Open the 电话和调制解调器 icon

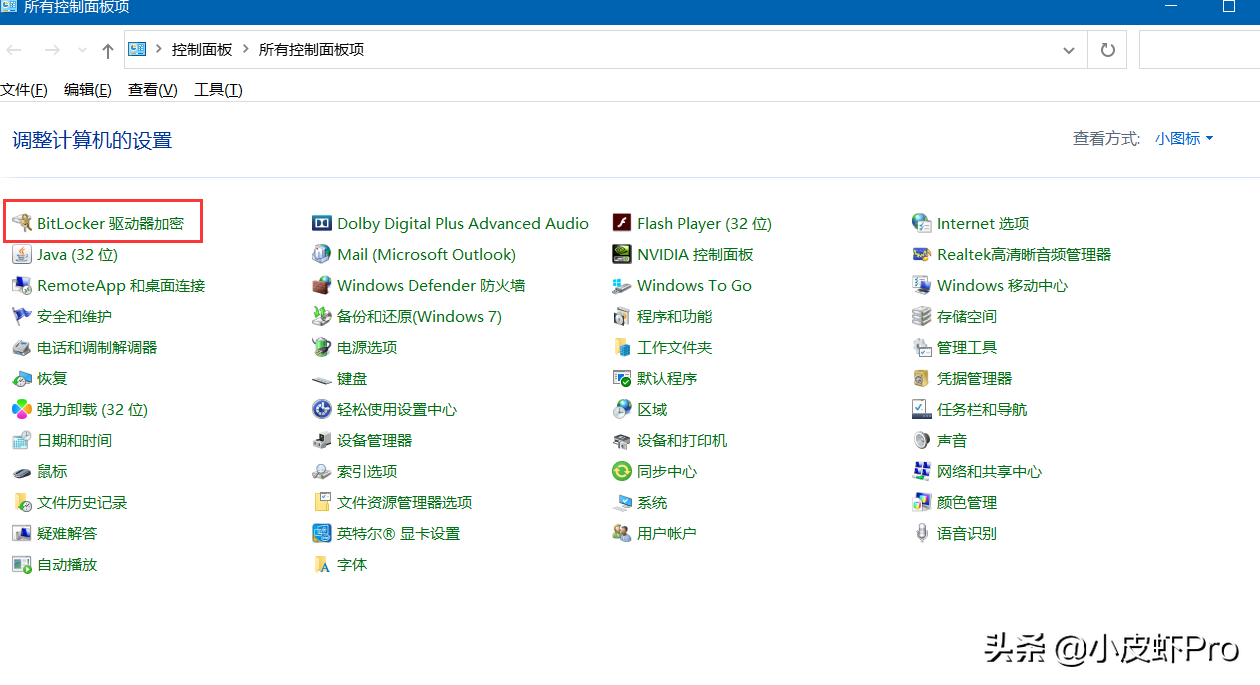point(22,347)
